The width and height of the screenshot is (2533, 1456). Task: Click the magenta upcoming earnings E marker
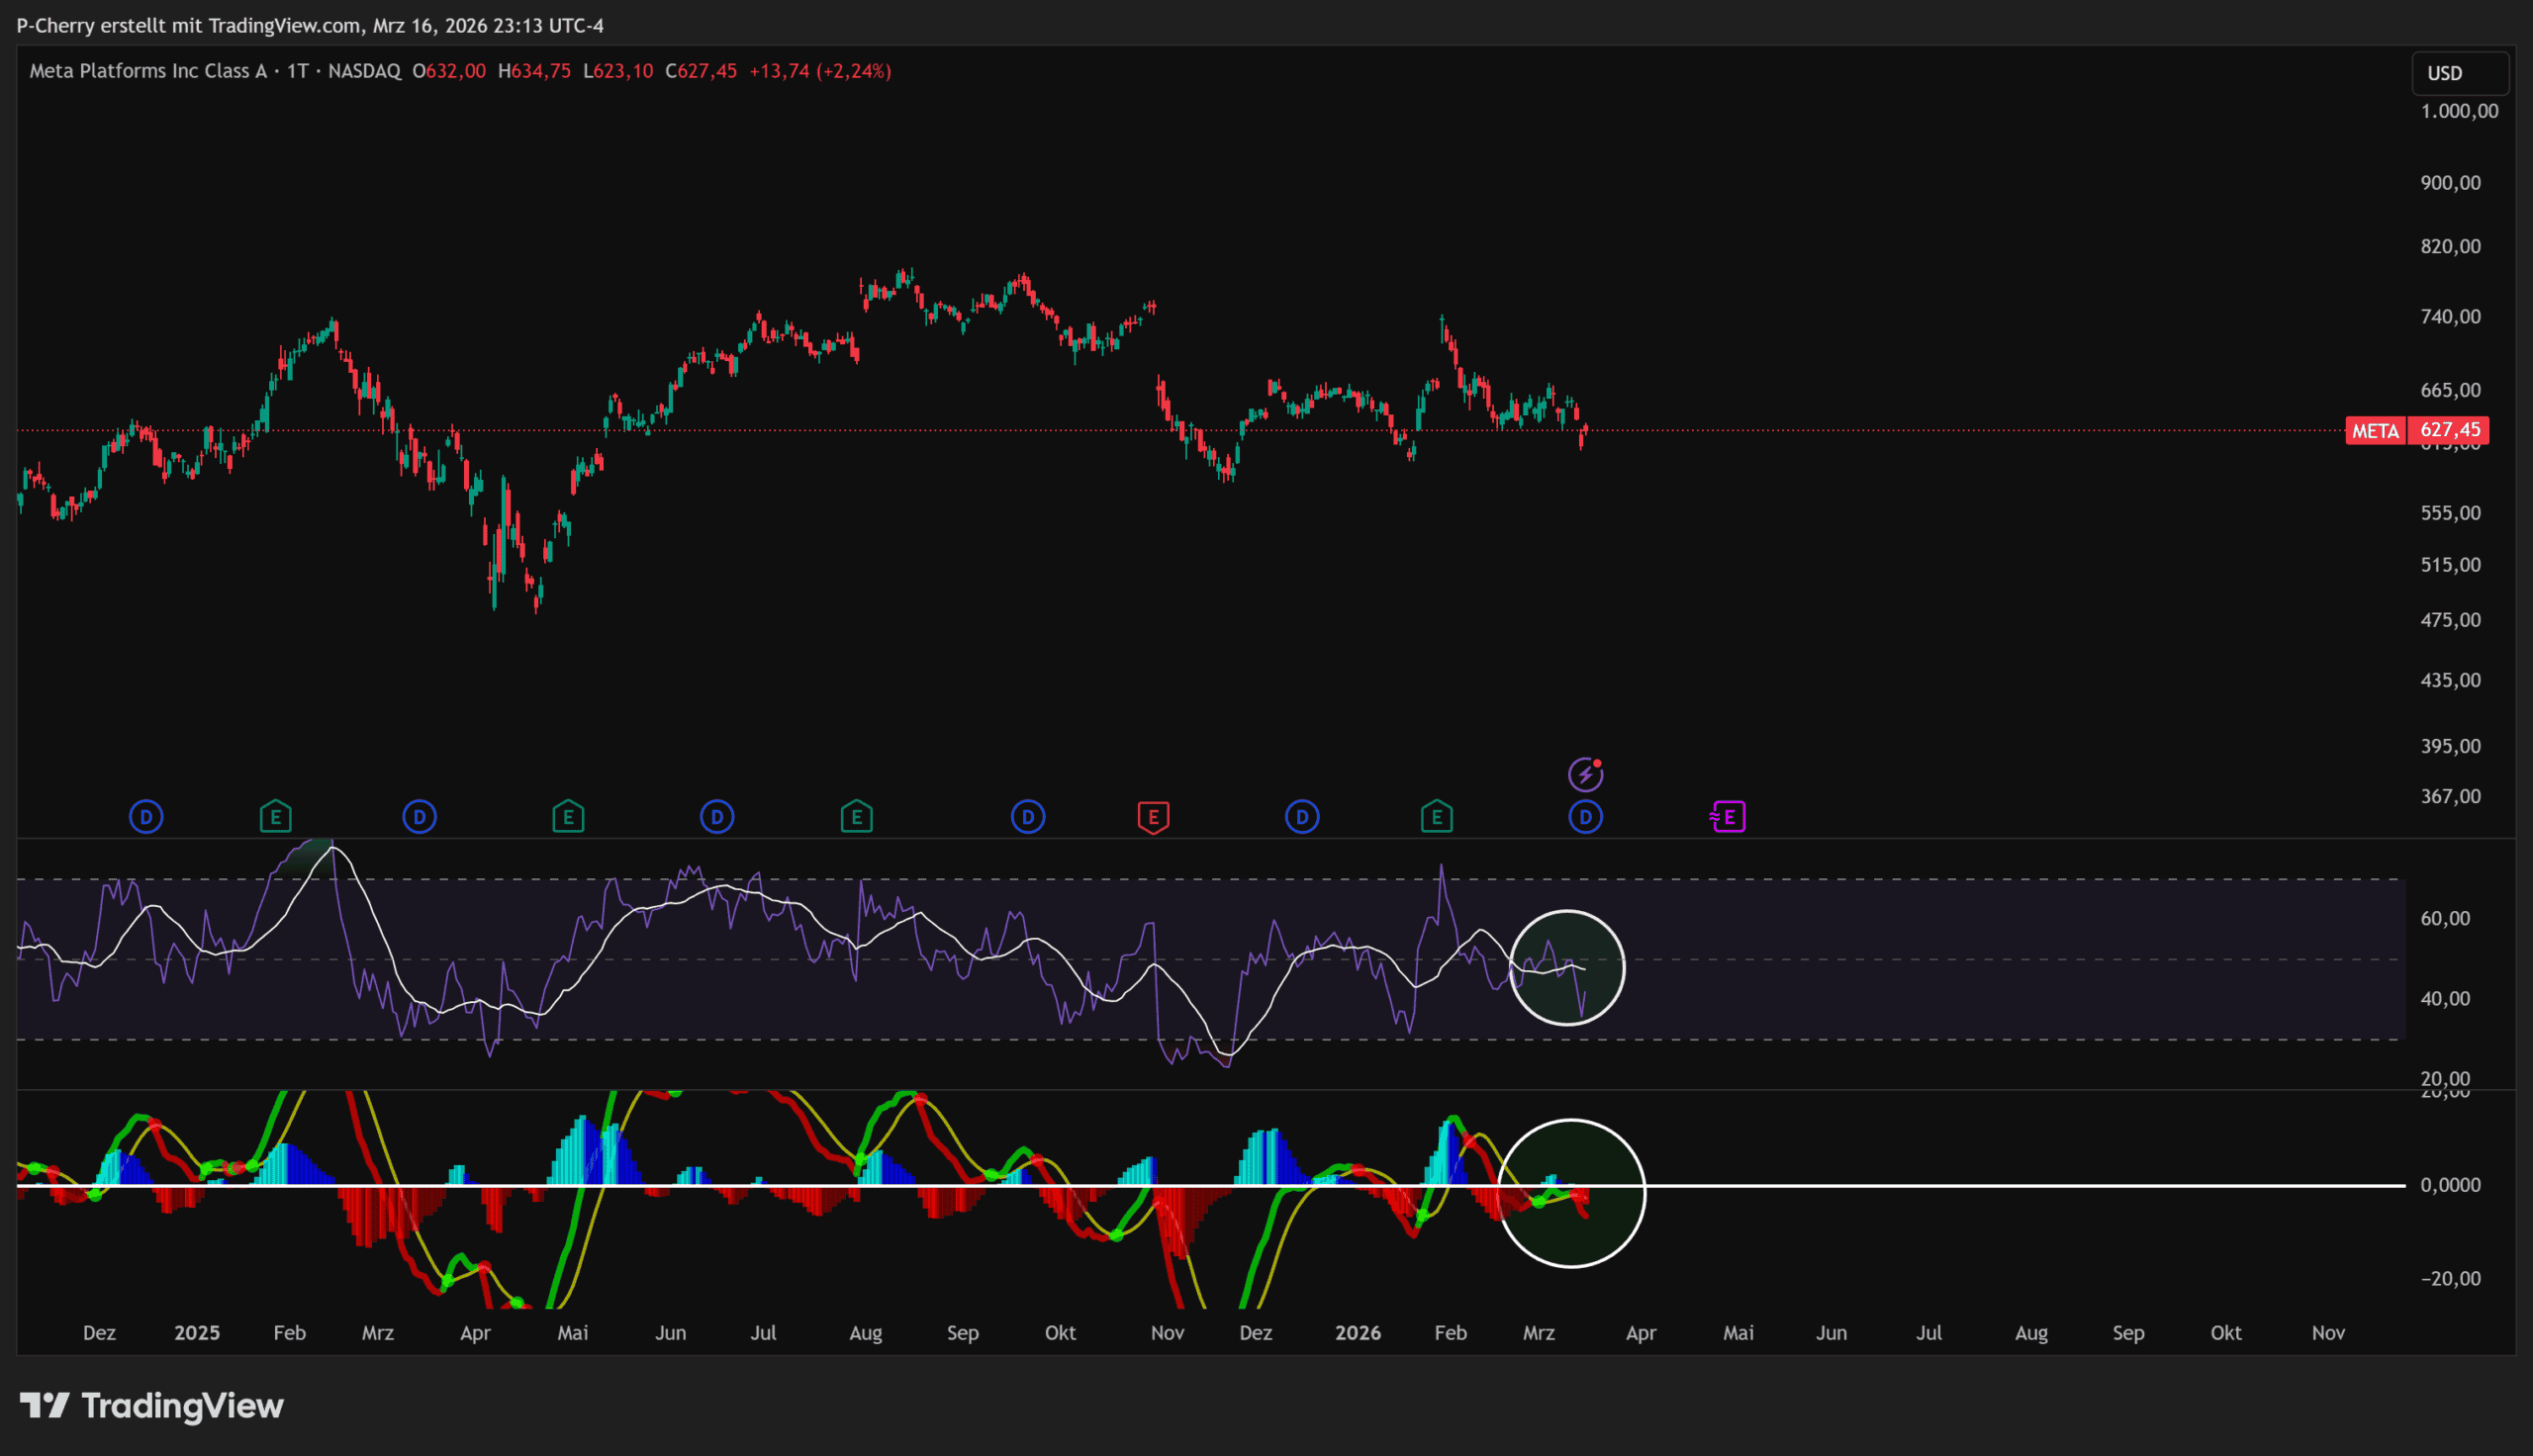[x=1728, y=817]
